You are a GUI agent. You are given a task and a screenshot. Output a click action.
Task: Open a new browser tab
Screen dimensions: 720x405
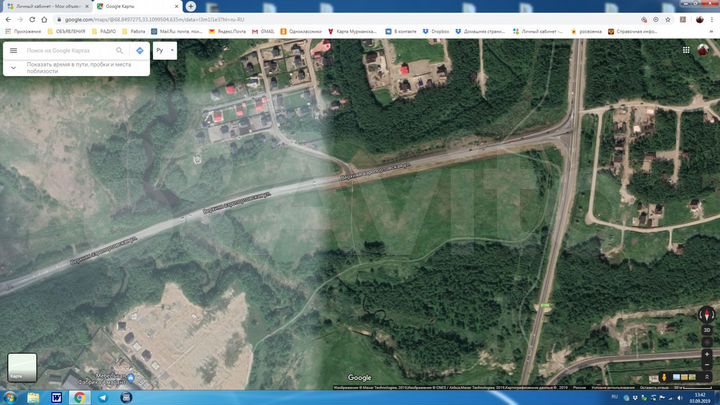[191, 6]
